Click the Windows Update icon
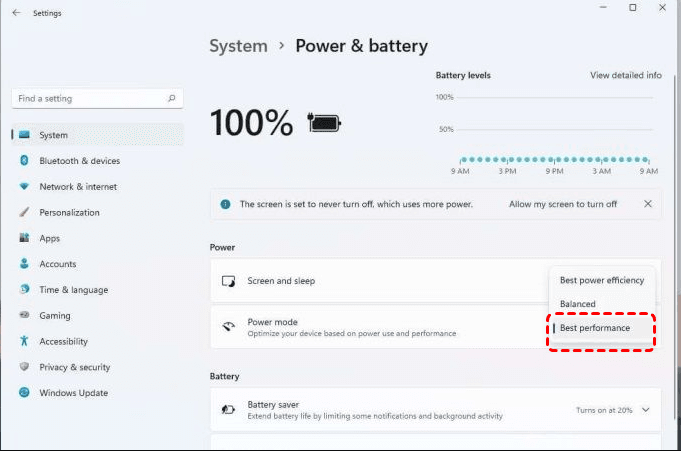This screenshot has height=451, width=681. tap(24, 393)
